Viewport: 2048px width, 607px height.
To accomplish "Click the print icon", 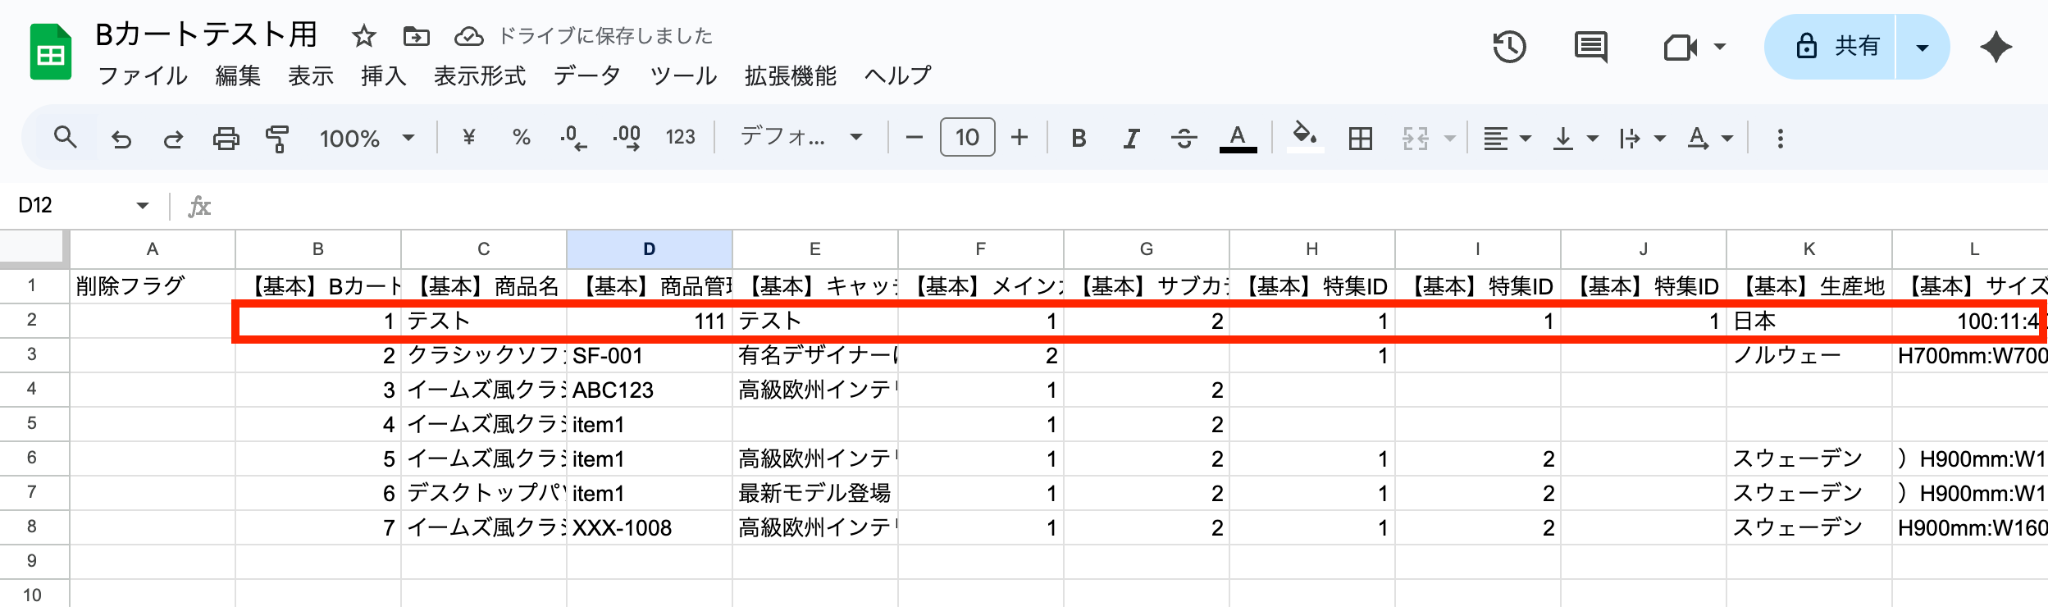I will (x=226, y=138).
